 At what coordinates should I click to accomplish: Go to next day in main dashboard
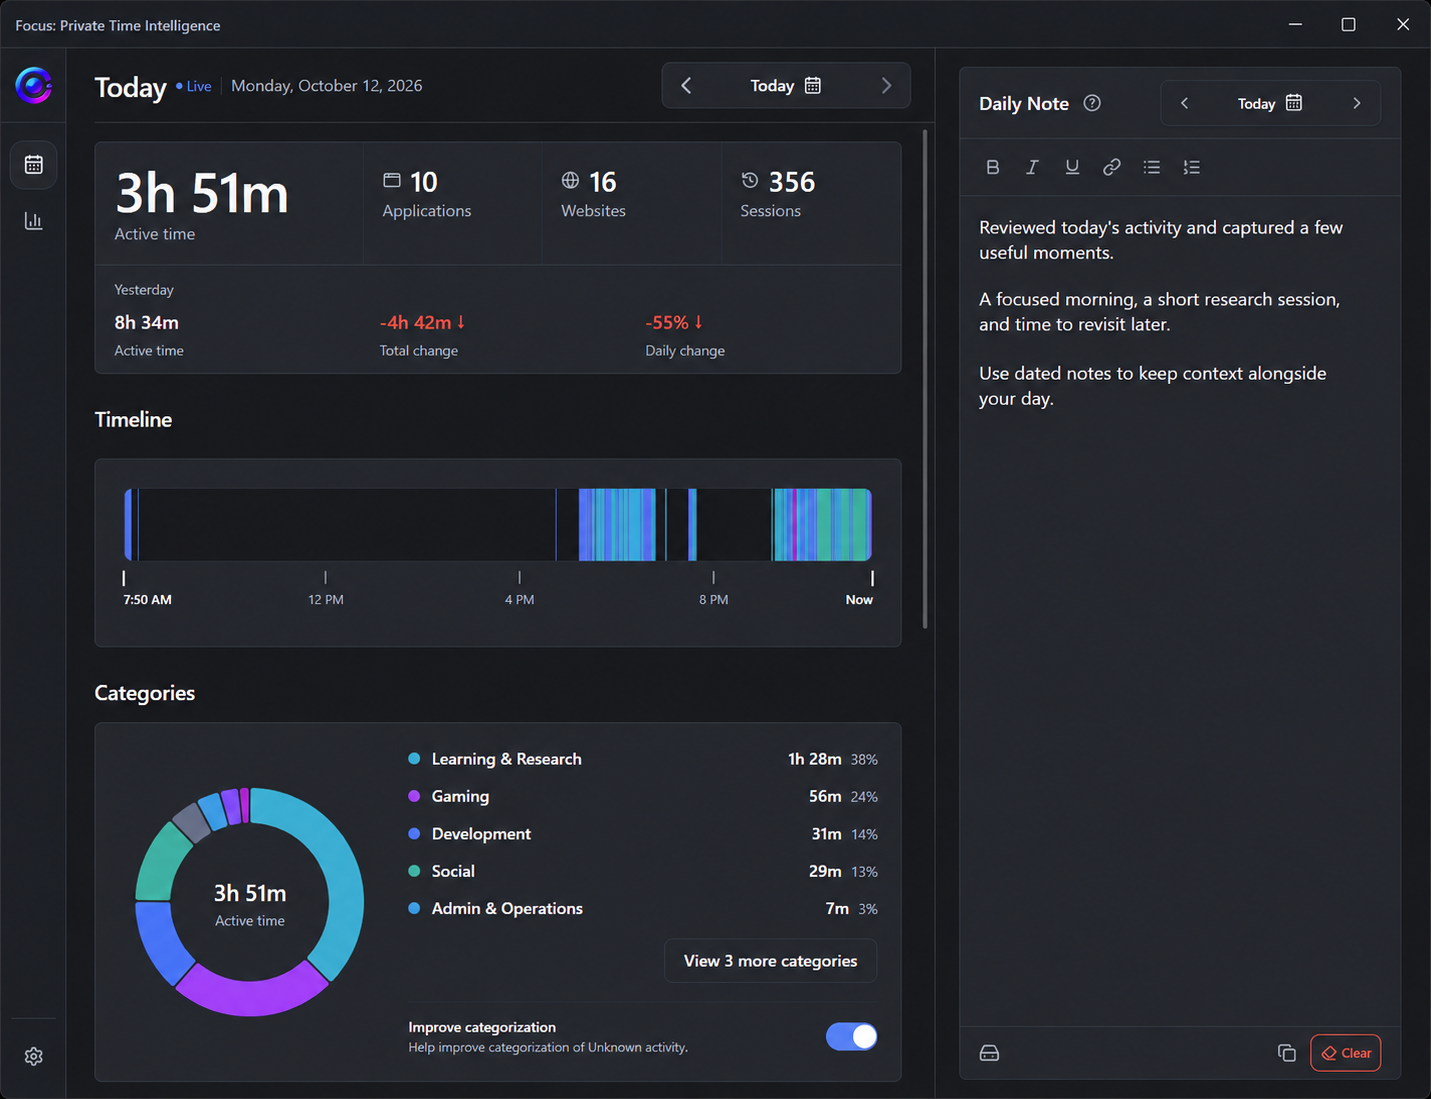tap(886, 86)
